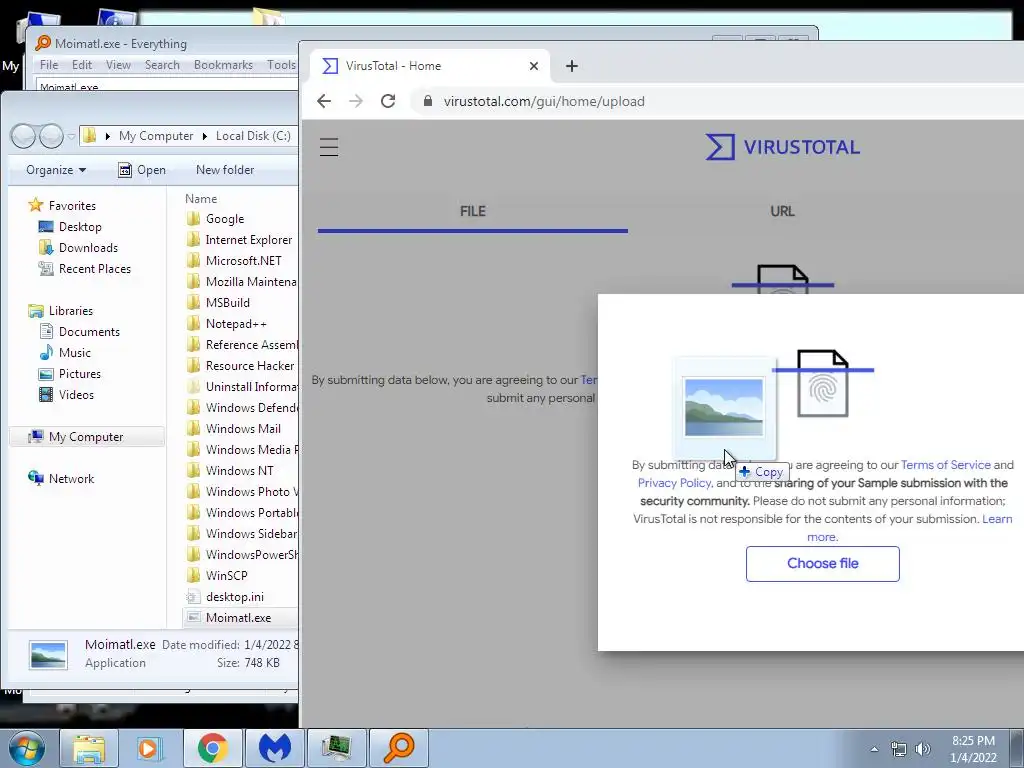Switch to the URL tab

(782, 211)
